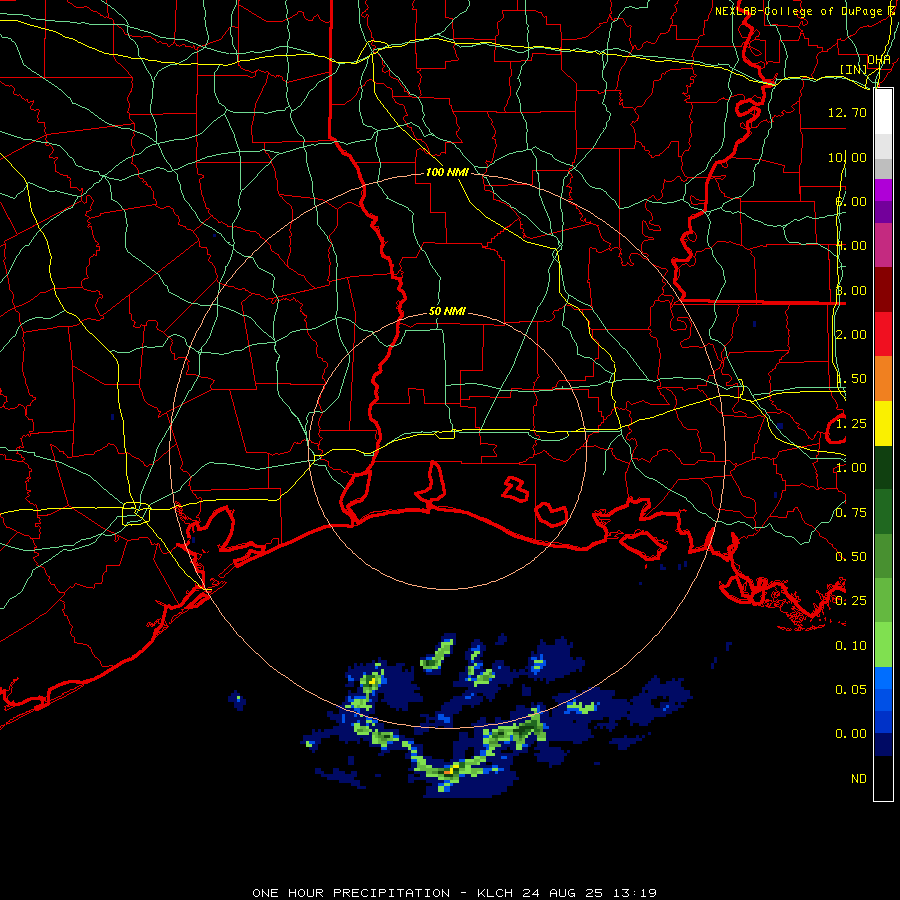Click the '[IN]' units label
The height and width of the screenshot is (900, 900).
[x=853, y=69]
